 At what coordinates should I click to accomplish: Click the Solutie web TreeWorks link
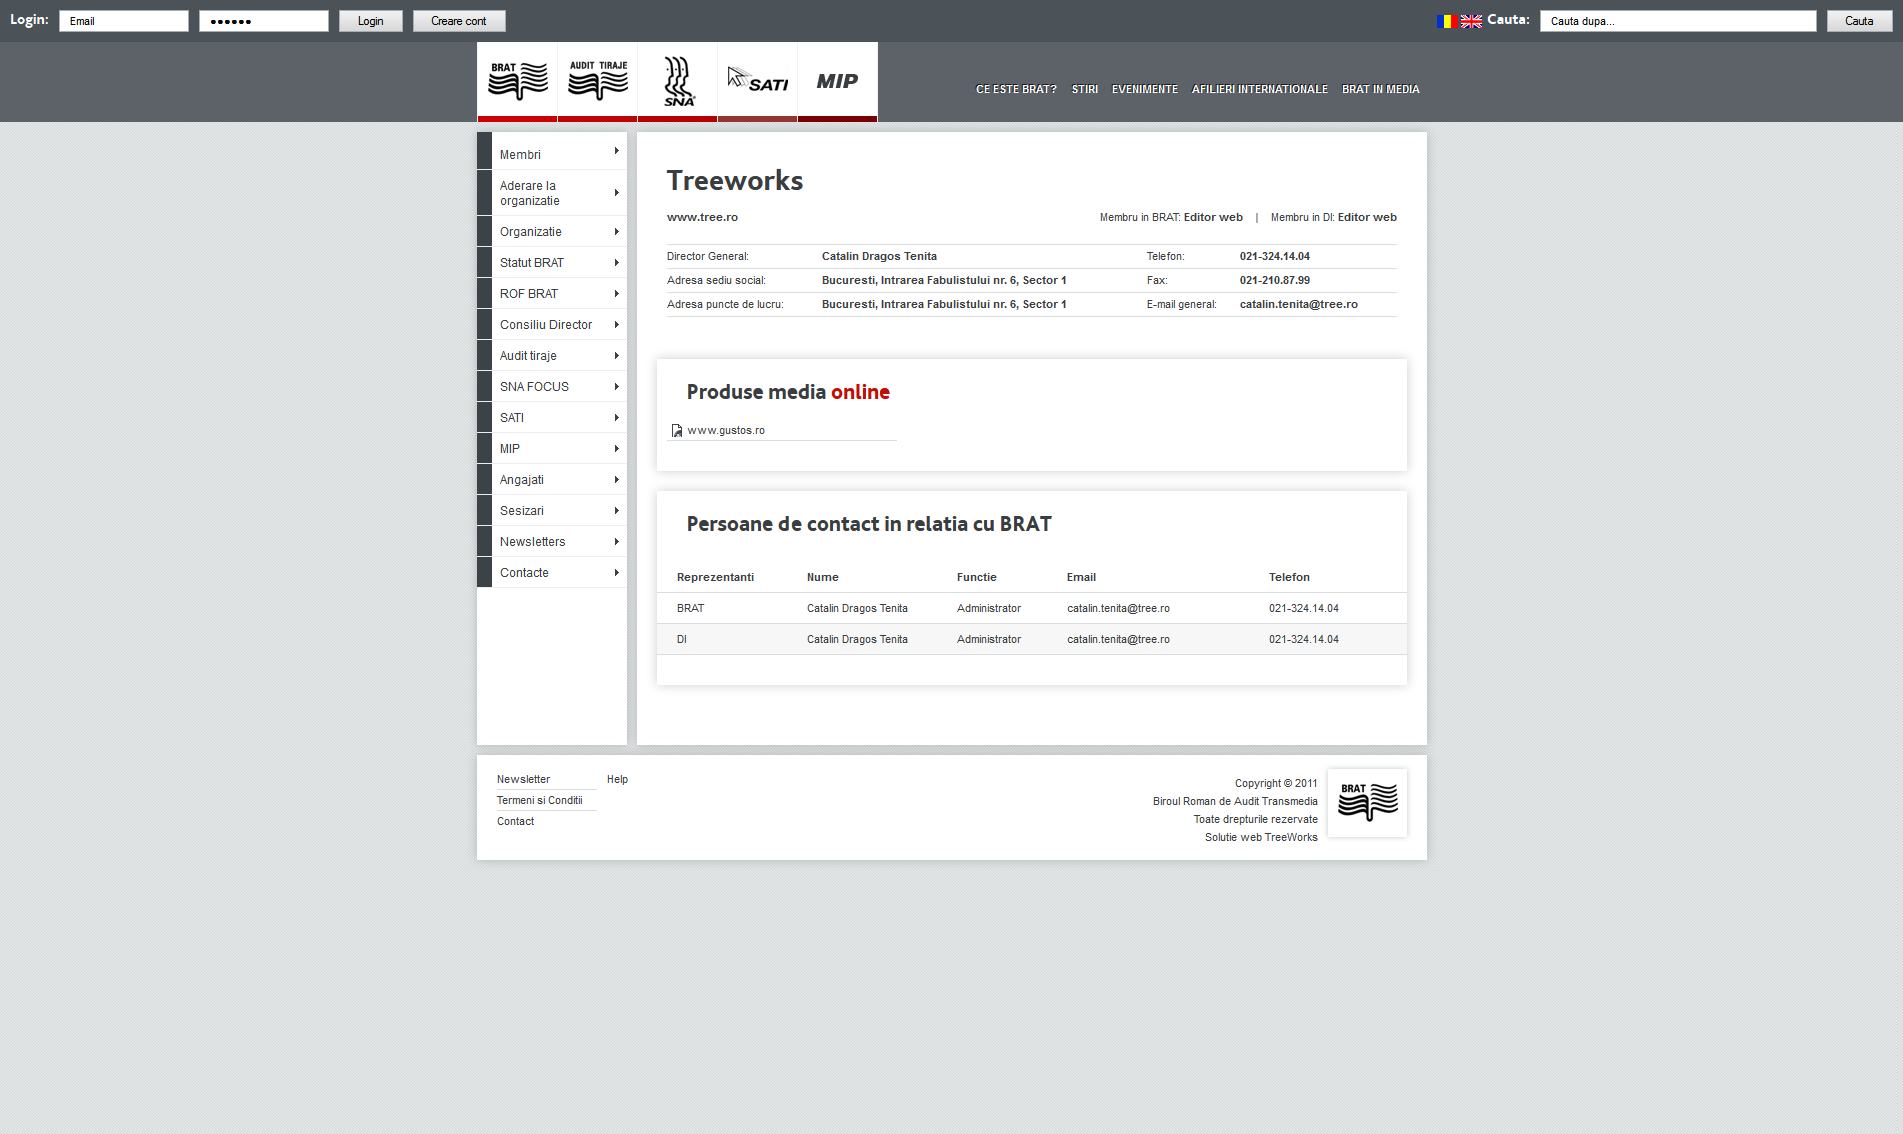(x=1261, y=837)
